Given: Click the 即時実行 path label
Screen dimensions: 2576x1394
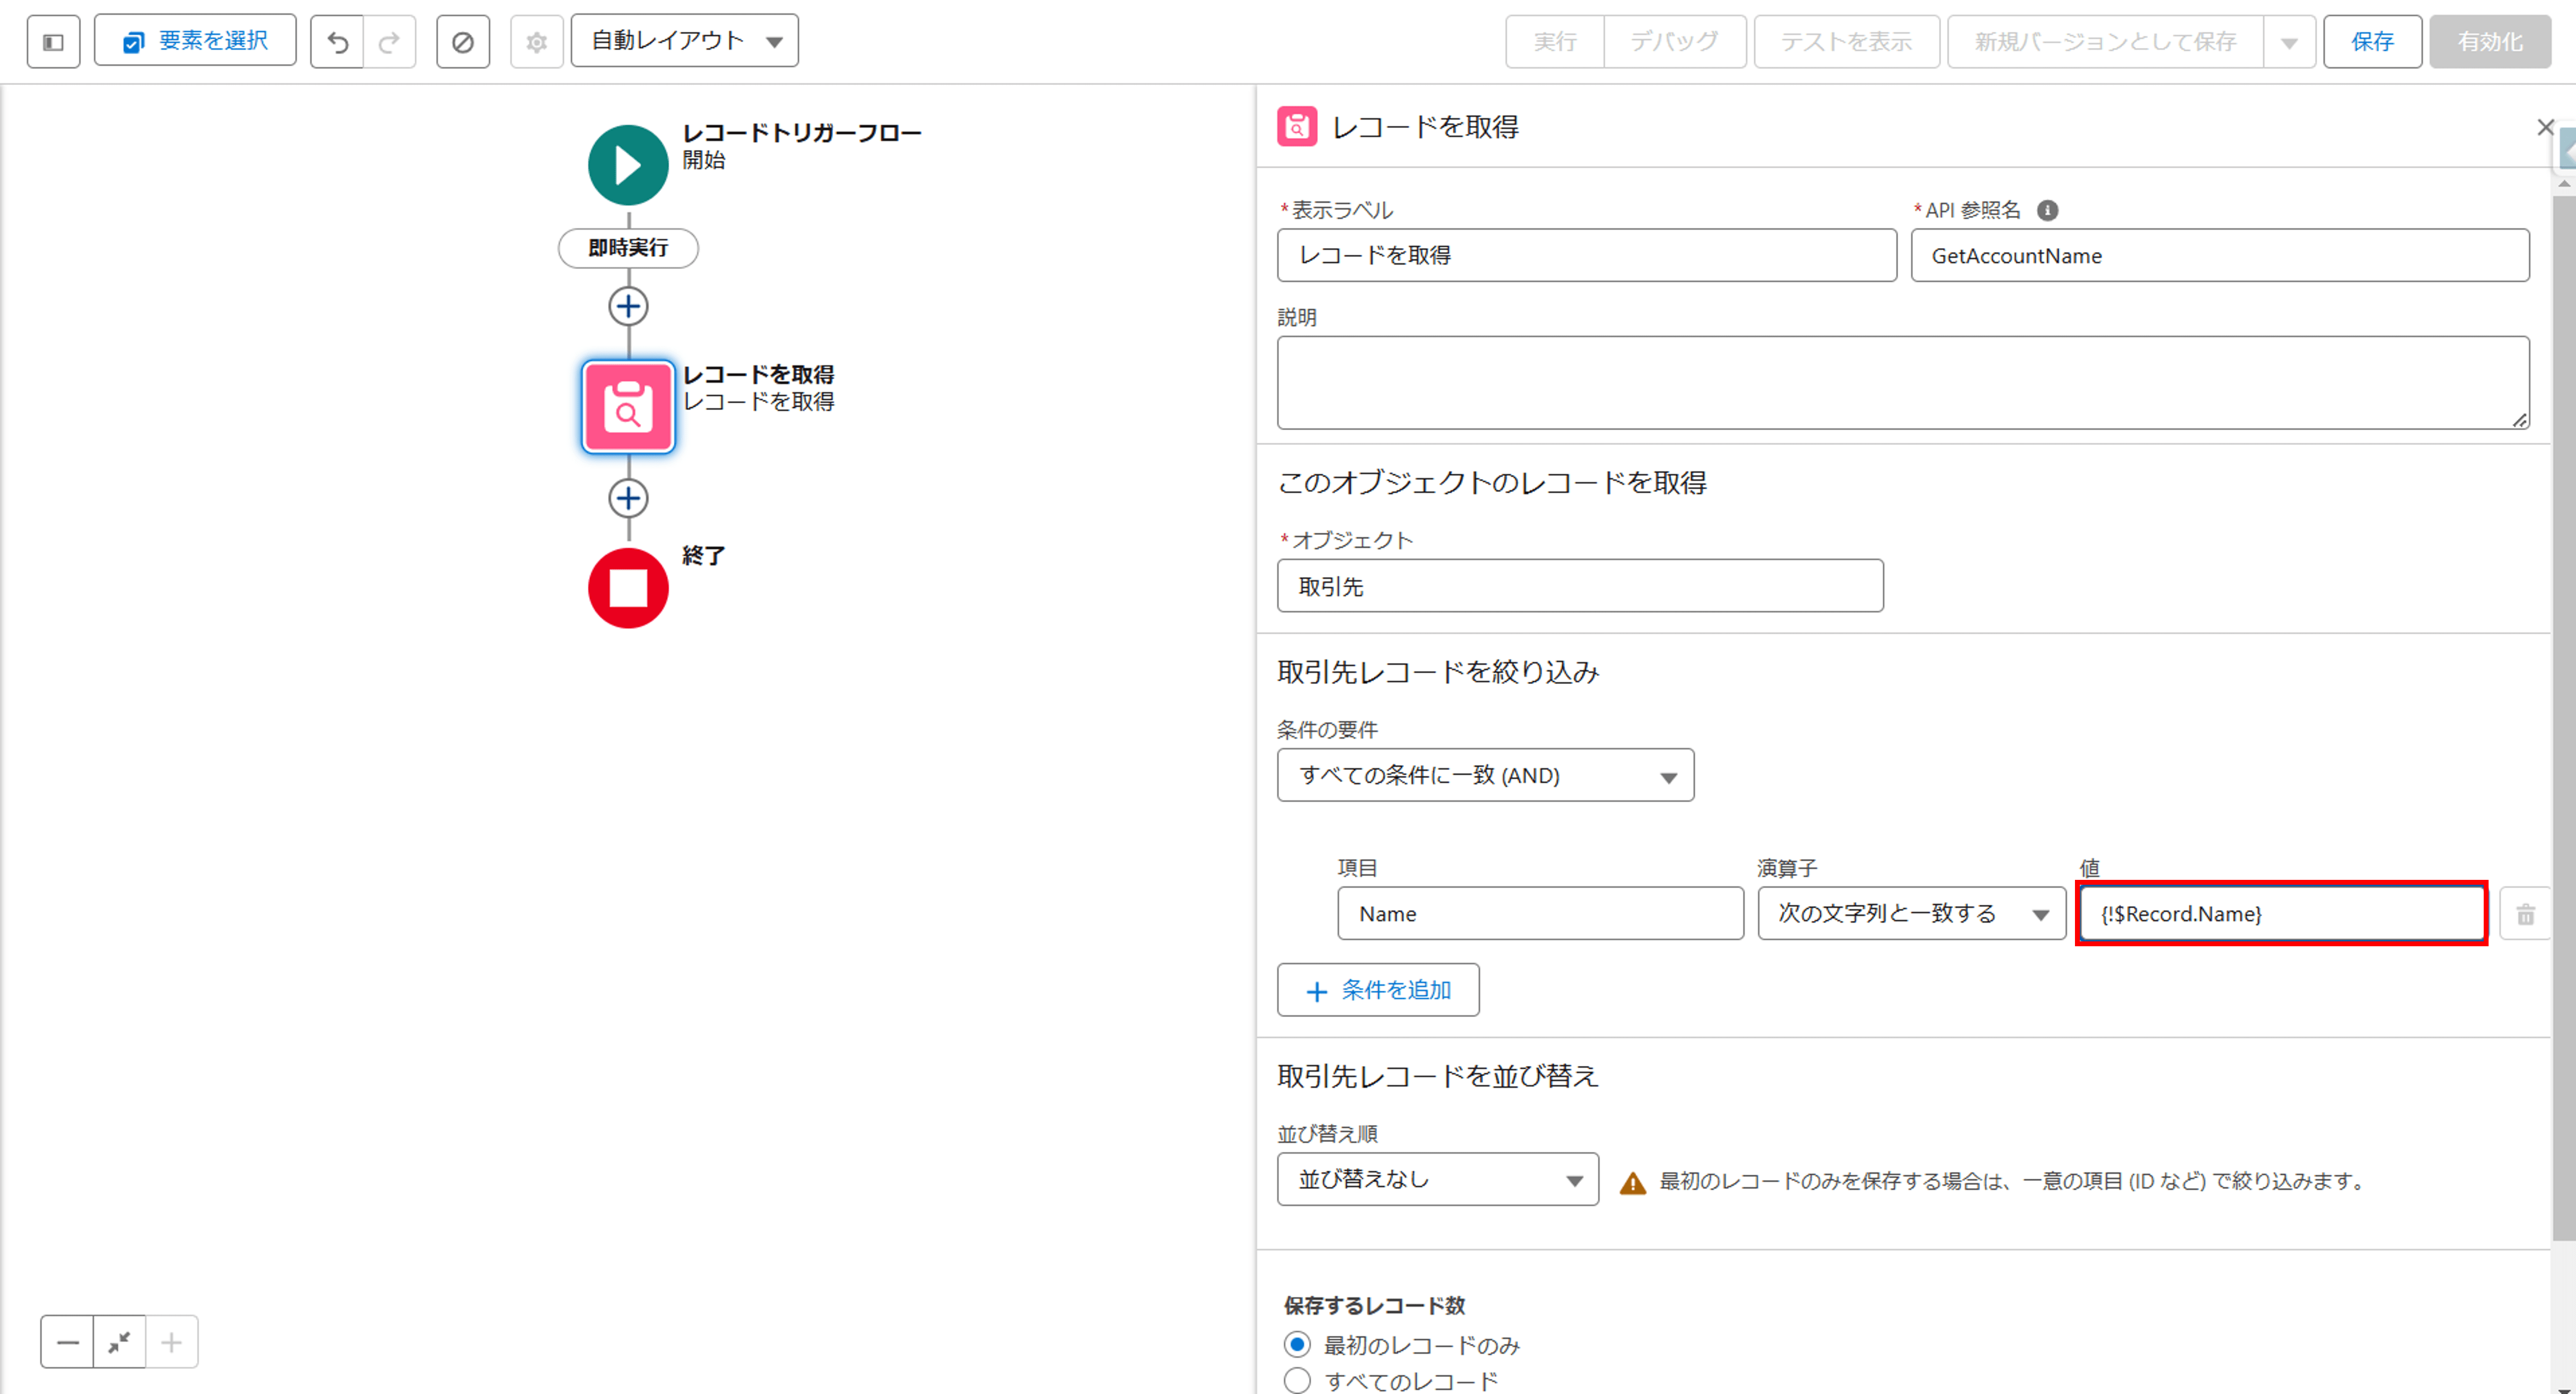Looking at the screenshot, I should (x=628, y=248).
